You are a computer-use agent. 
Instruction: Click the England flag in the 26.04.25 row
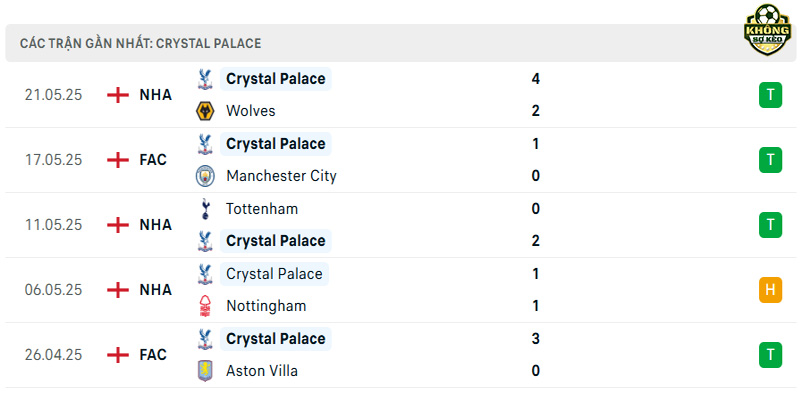(x=118, y=355)
